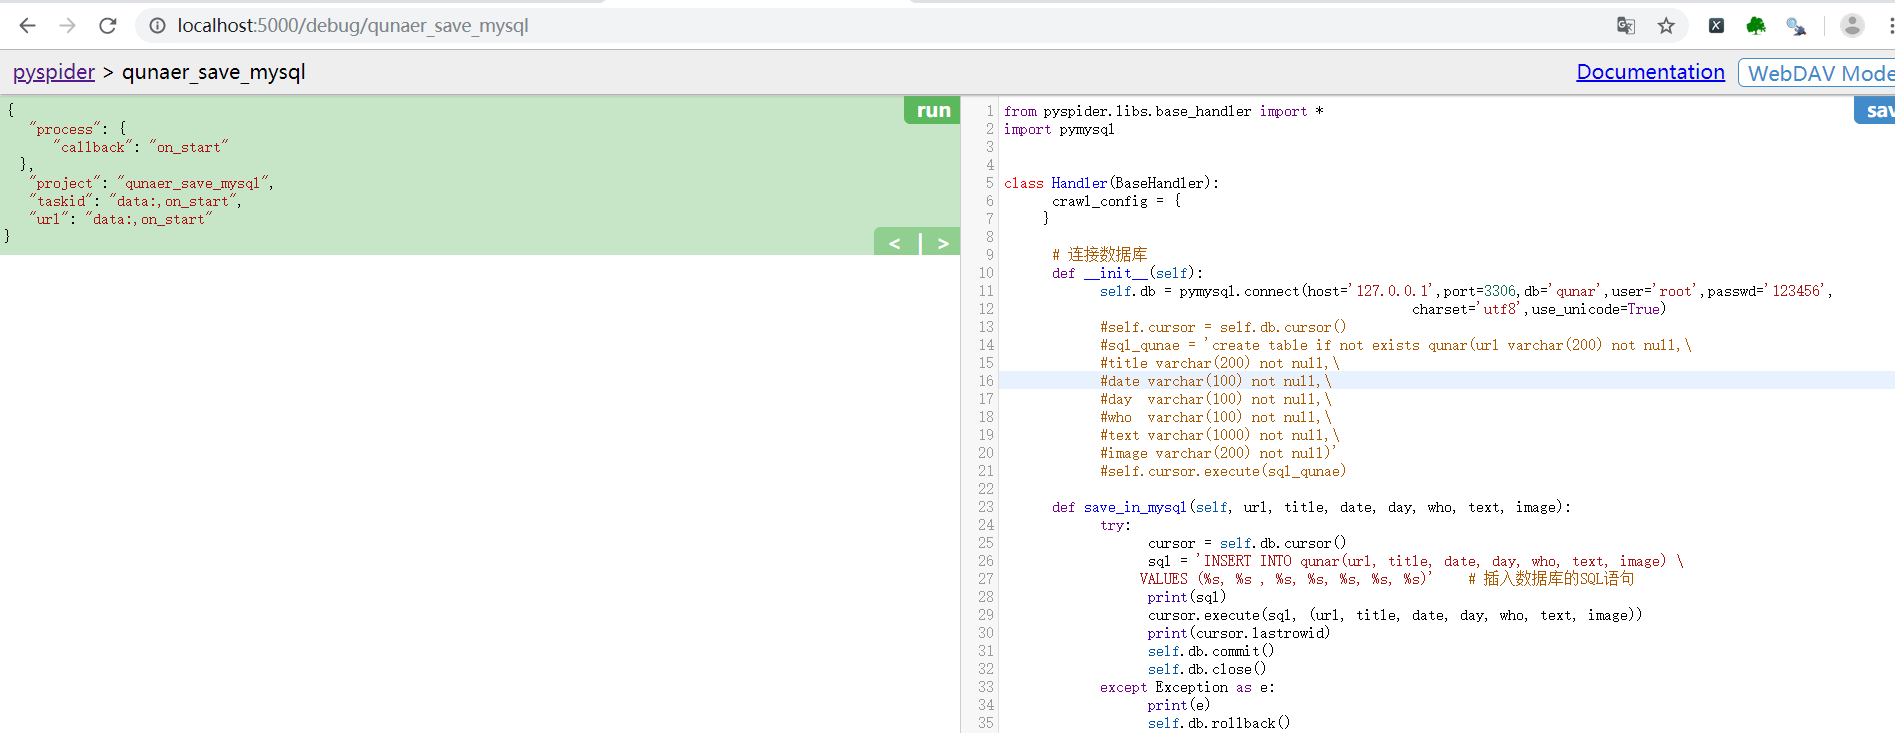
Task: Open the pyspider home link
Action: (54, 72)
